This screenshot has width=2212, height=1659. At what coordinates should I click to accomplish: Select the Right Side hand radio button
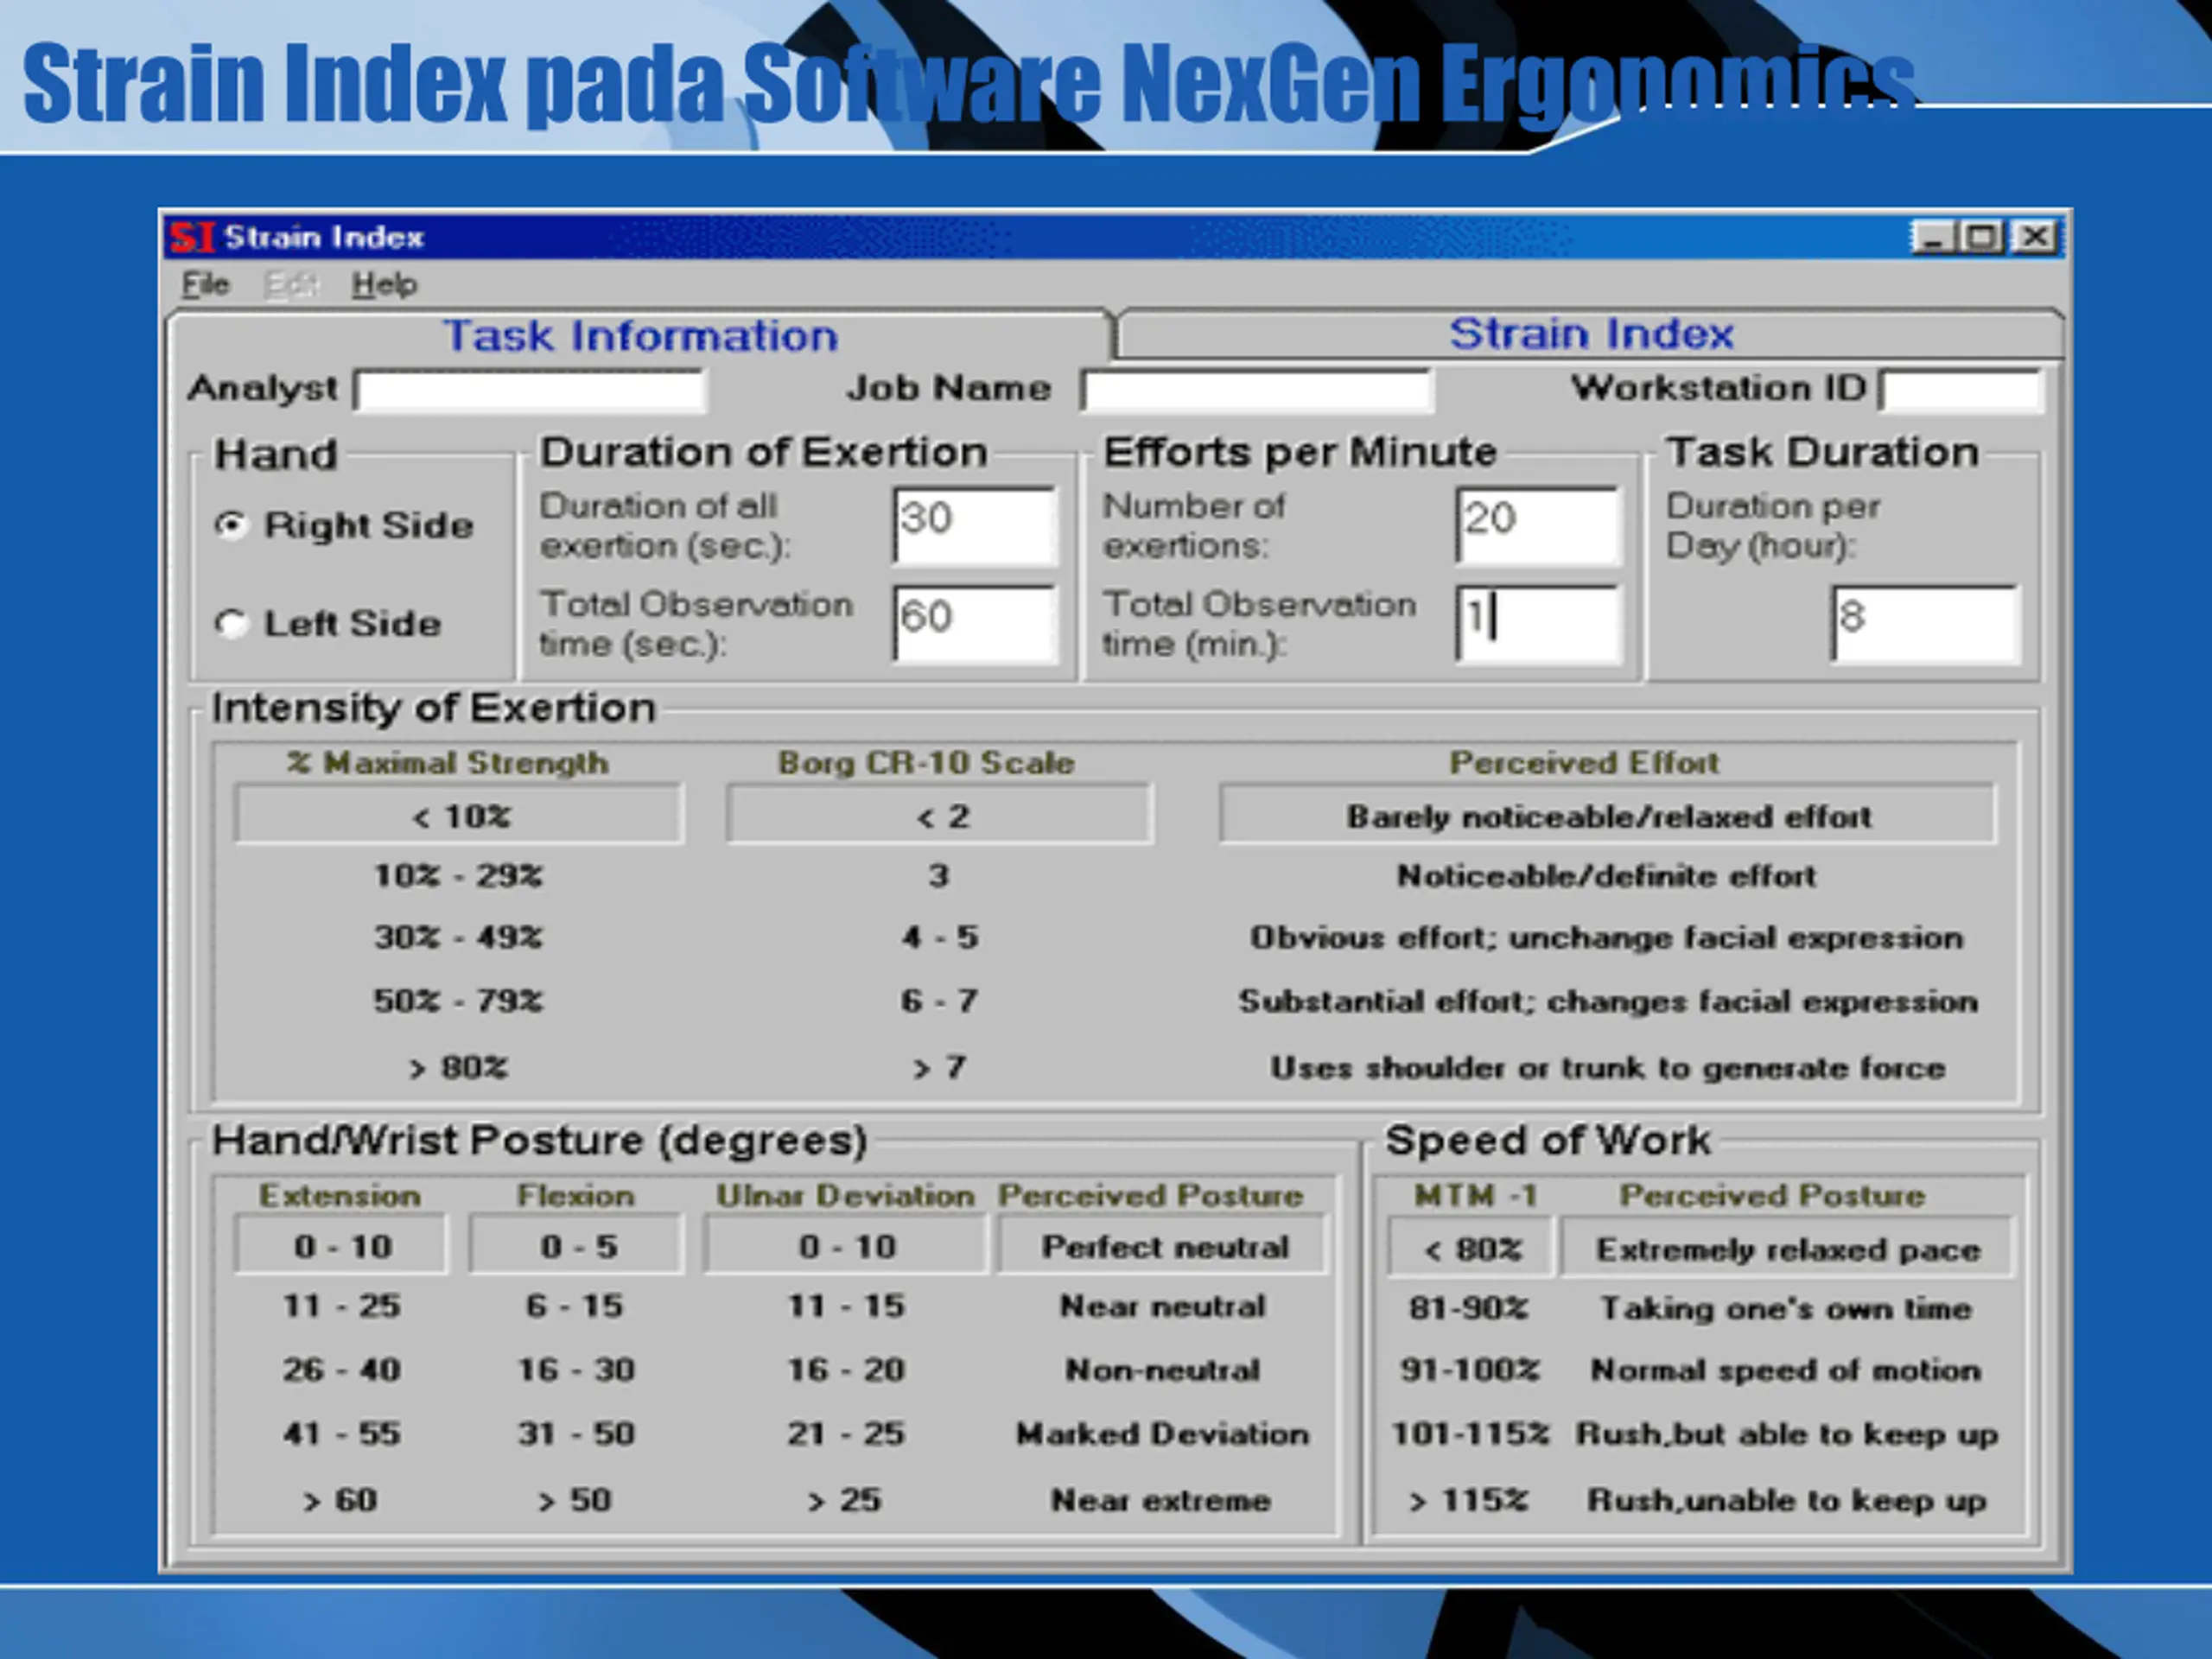tap(231, 525)
